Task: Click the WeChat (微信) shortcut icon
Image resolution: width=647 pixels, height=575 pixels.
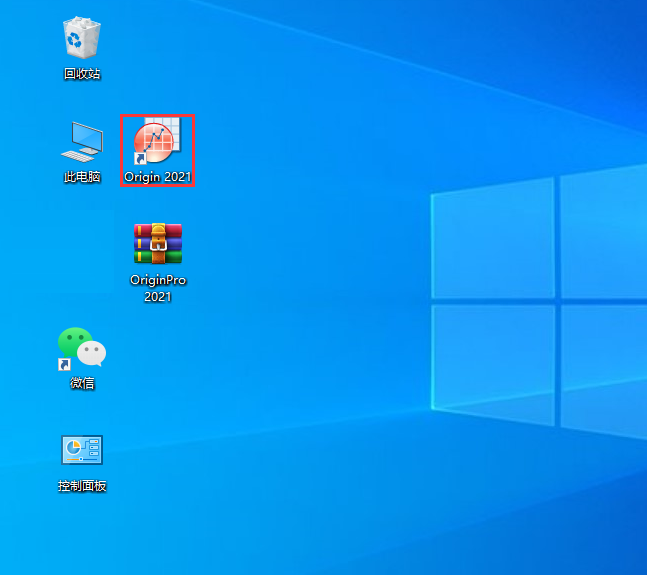Action: click(x=82, y=348)
